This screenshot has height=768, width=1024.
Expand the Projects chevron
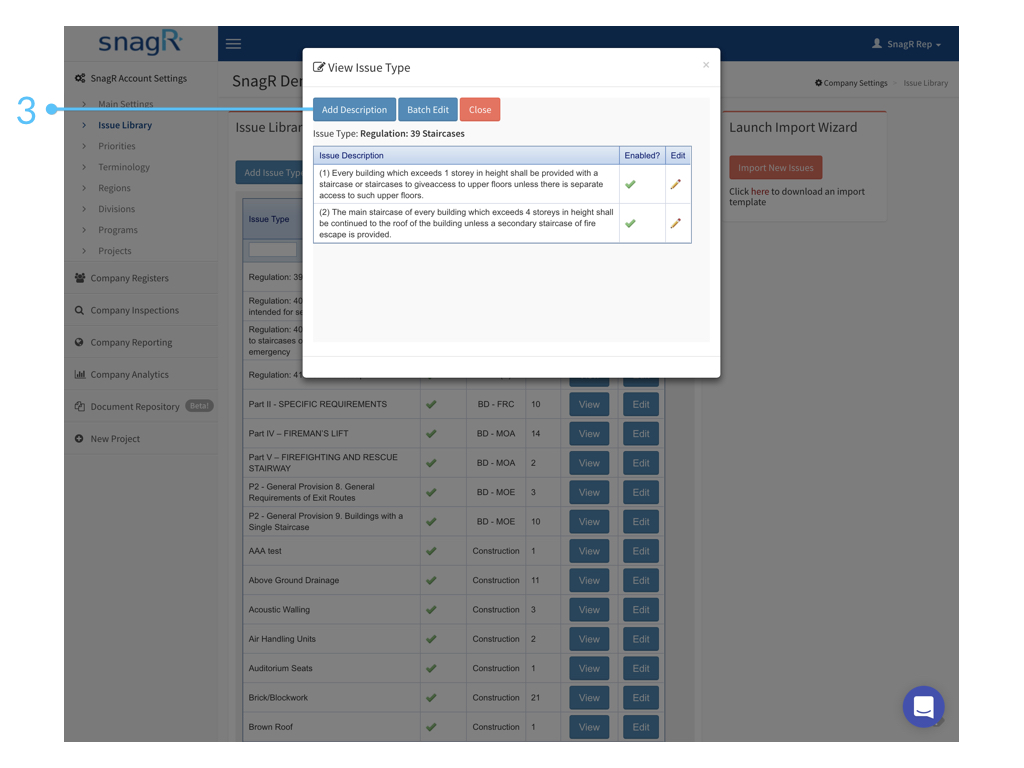pyautogui.click(x=84, y=251)
